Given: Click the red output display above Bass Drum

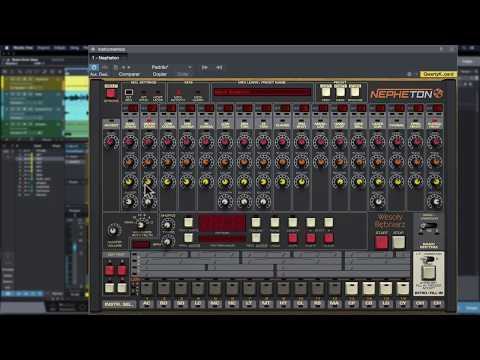Looking at the screenshot, I should (133, 108).
